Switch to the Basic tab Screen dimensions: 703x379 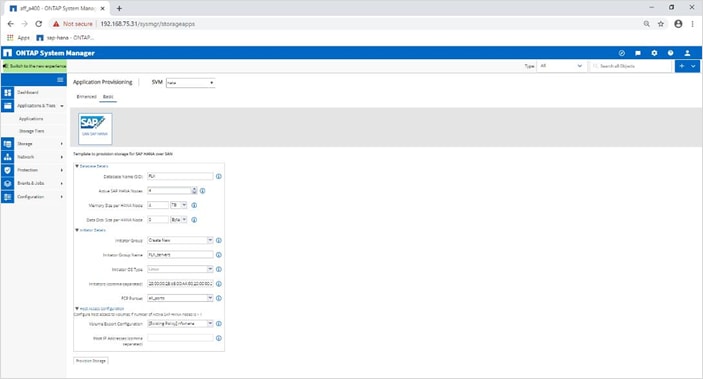(x=108, y=96)
